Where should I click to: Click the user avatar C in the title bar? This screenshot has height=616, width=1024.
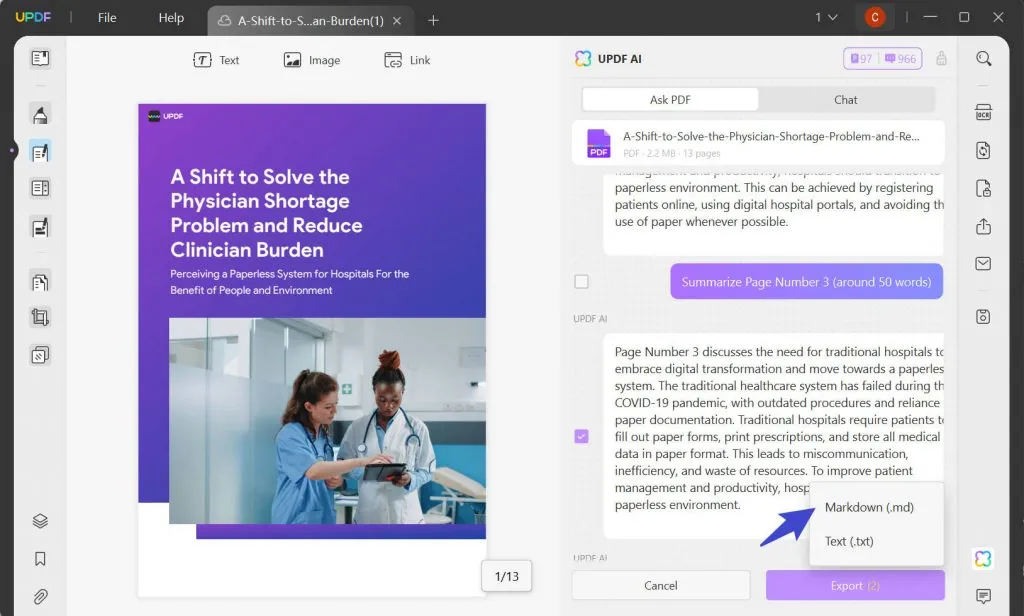click(x=875, y=18)
